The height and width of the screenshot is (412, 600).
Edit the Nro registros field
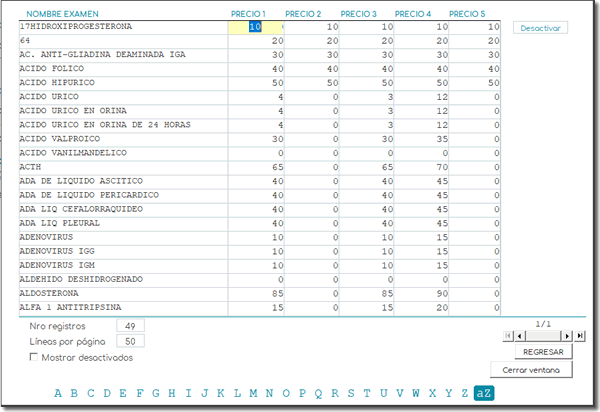tap(130, 326)
